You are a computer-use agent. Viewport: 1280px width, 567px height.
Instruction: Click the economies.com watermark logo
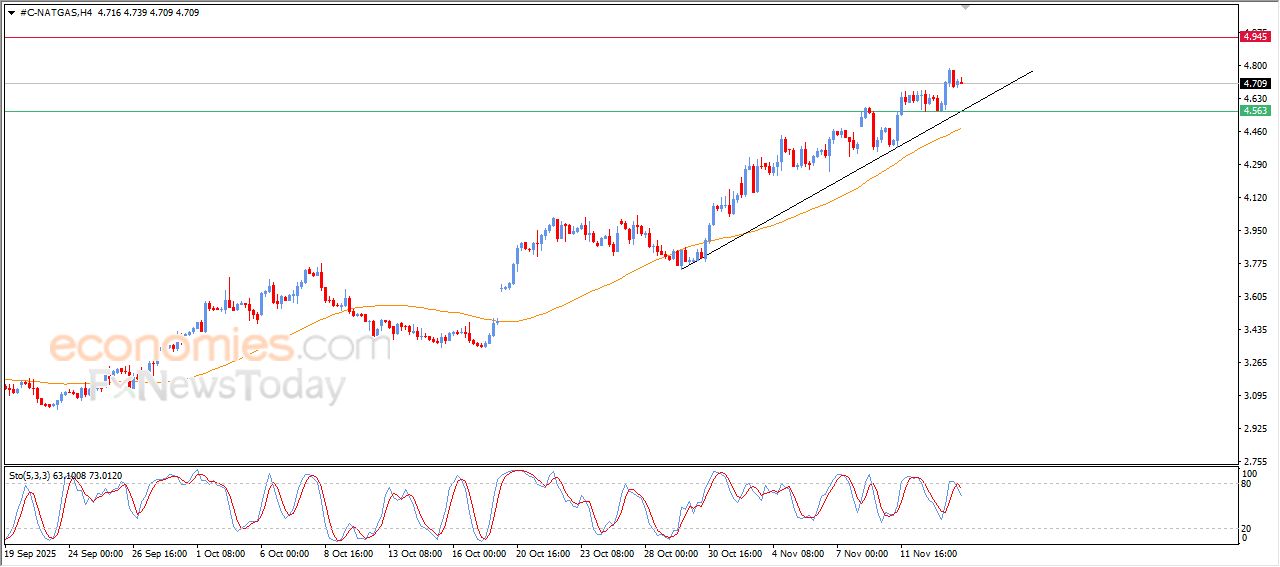click(220, 347)
